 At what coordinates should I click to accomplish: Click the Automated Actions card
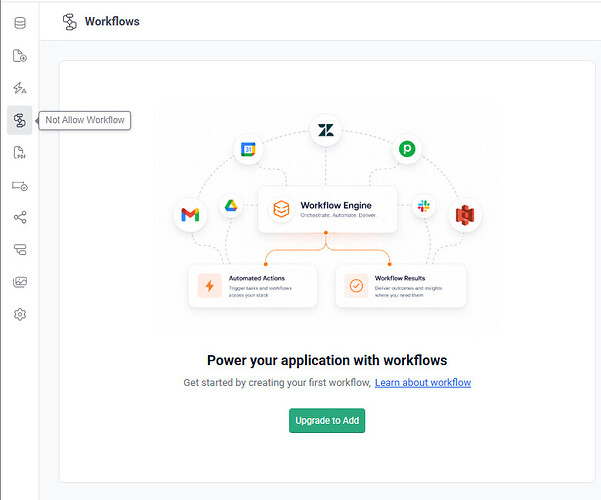253,286
